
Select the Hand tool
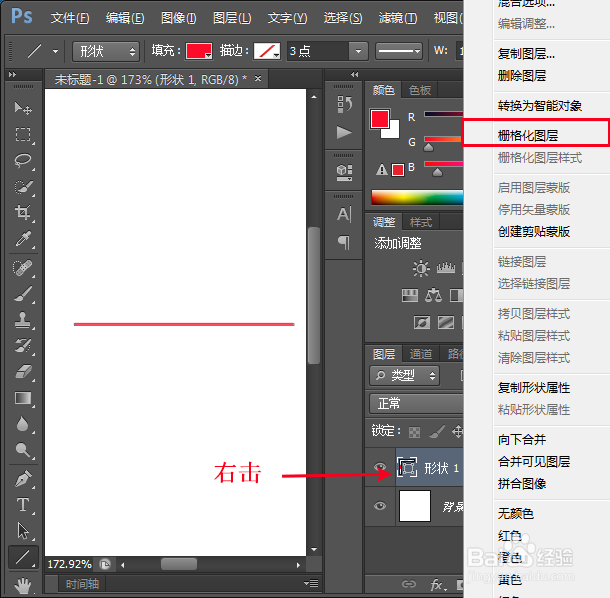tap(23, 585)
